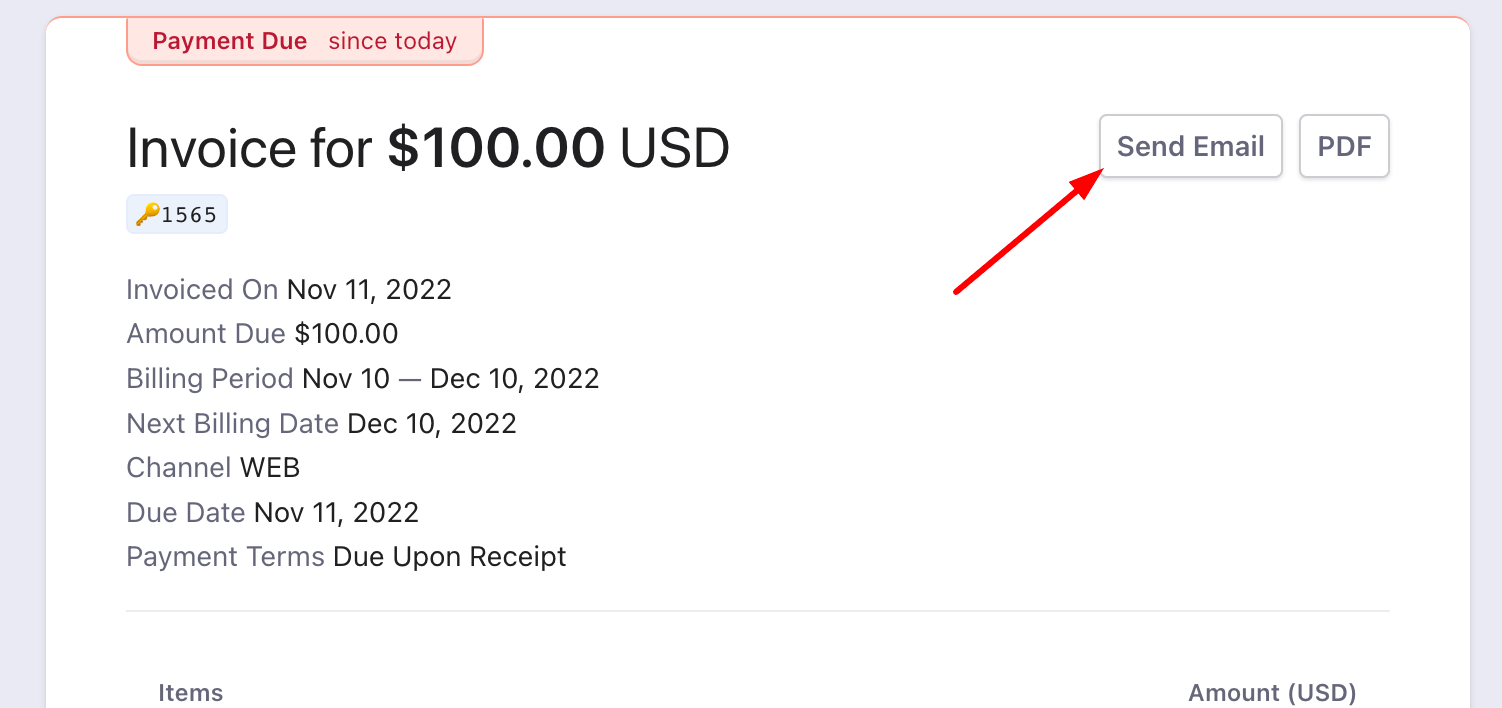Click the Send Email button
Image resolution: width=1502 pixels, height=708 pixels.
coord(1190,147)
